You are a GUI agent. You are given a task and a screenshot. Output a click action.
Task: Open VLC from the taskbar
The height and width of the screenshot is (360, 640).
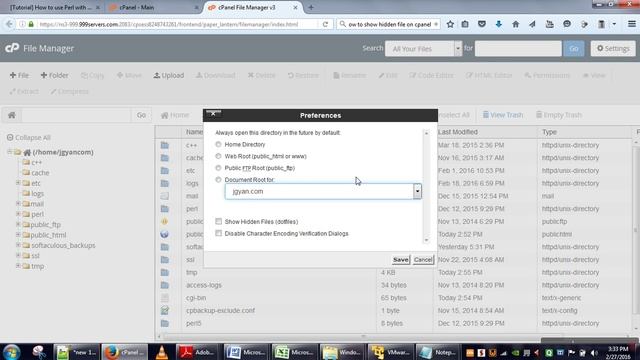(162, 352)
